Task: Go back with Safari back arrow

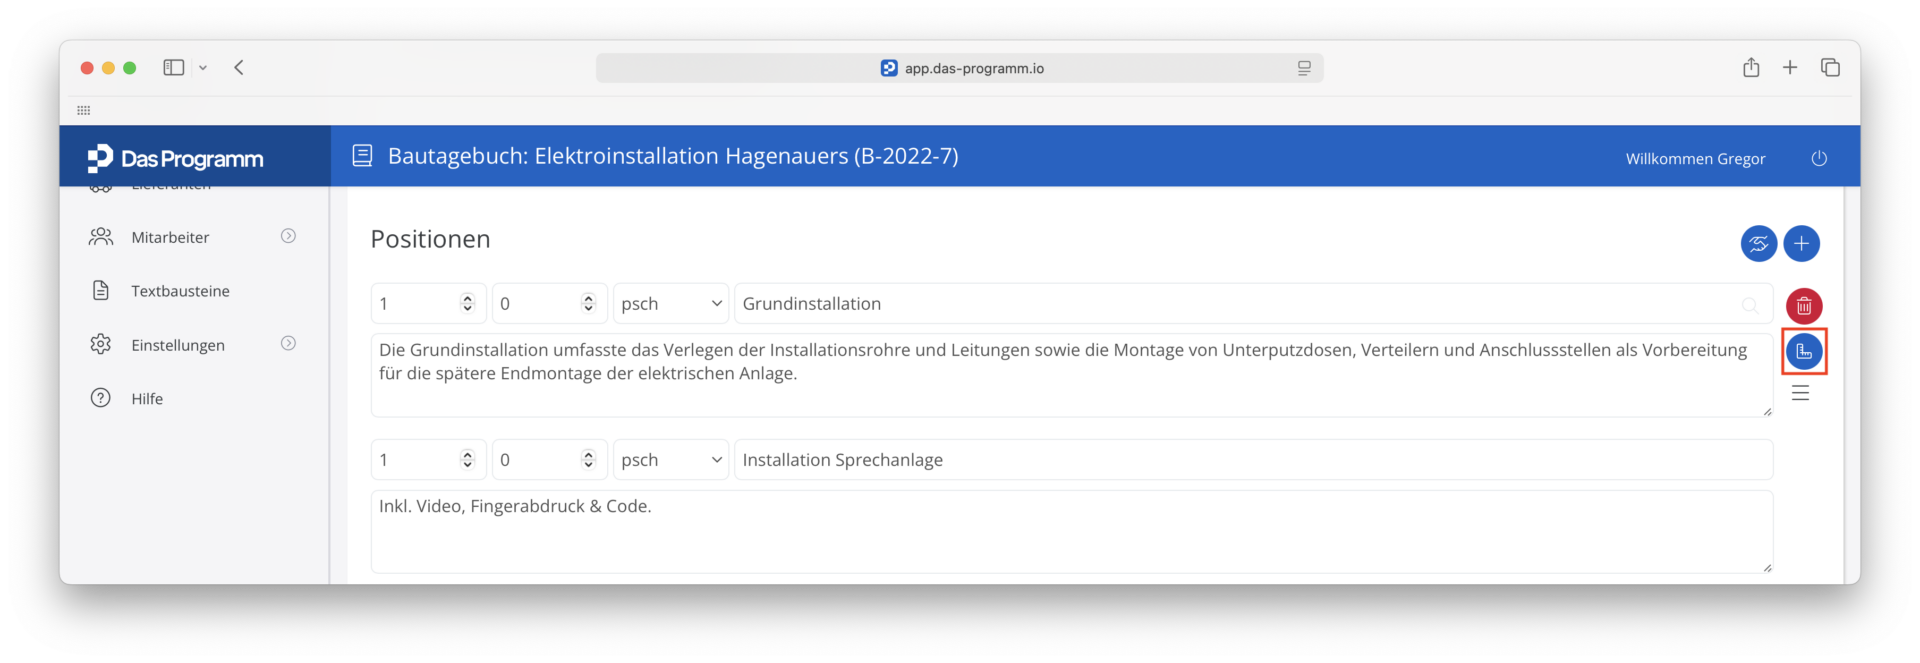Action: (239, 67)
